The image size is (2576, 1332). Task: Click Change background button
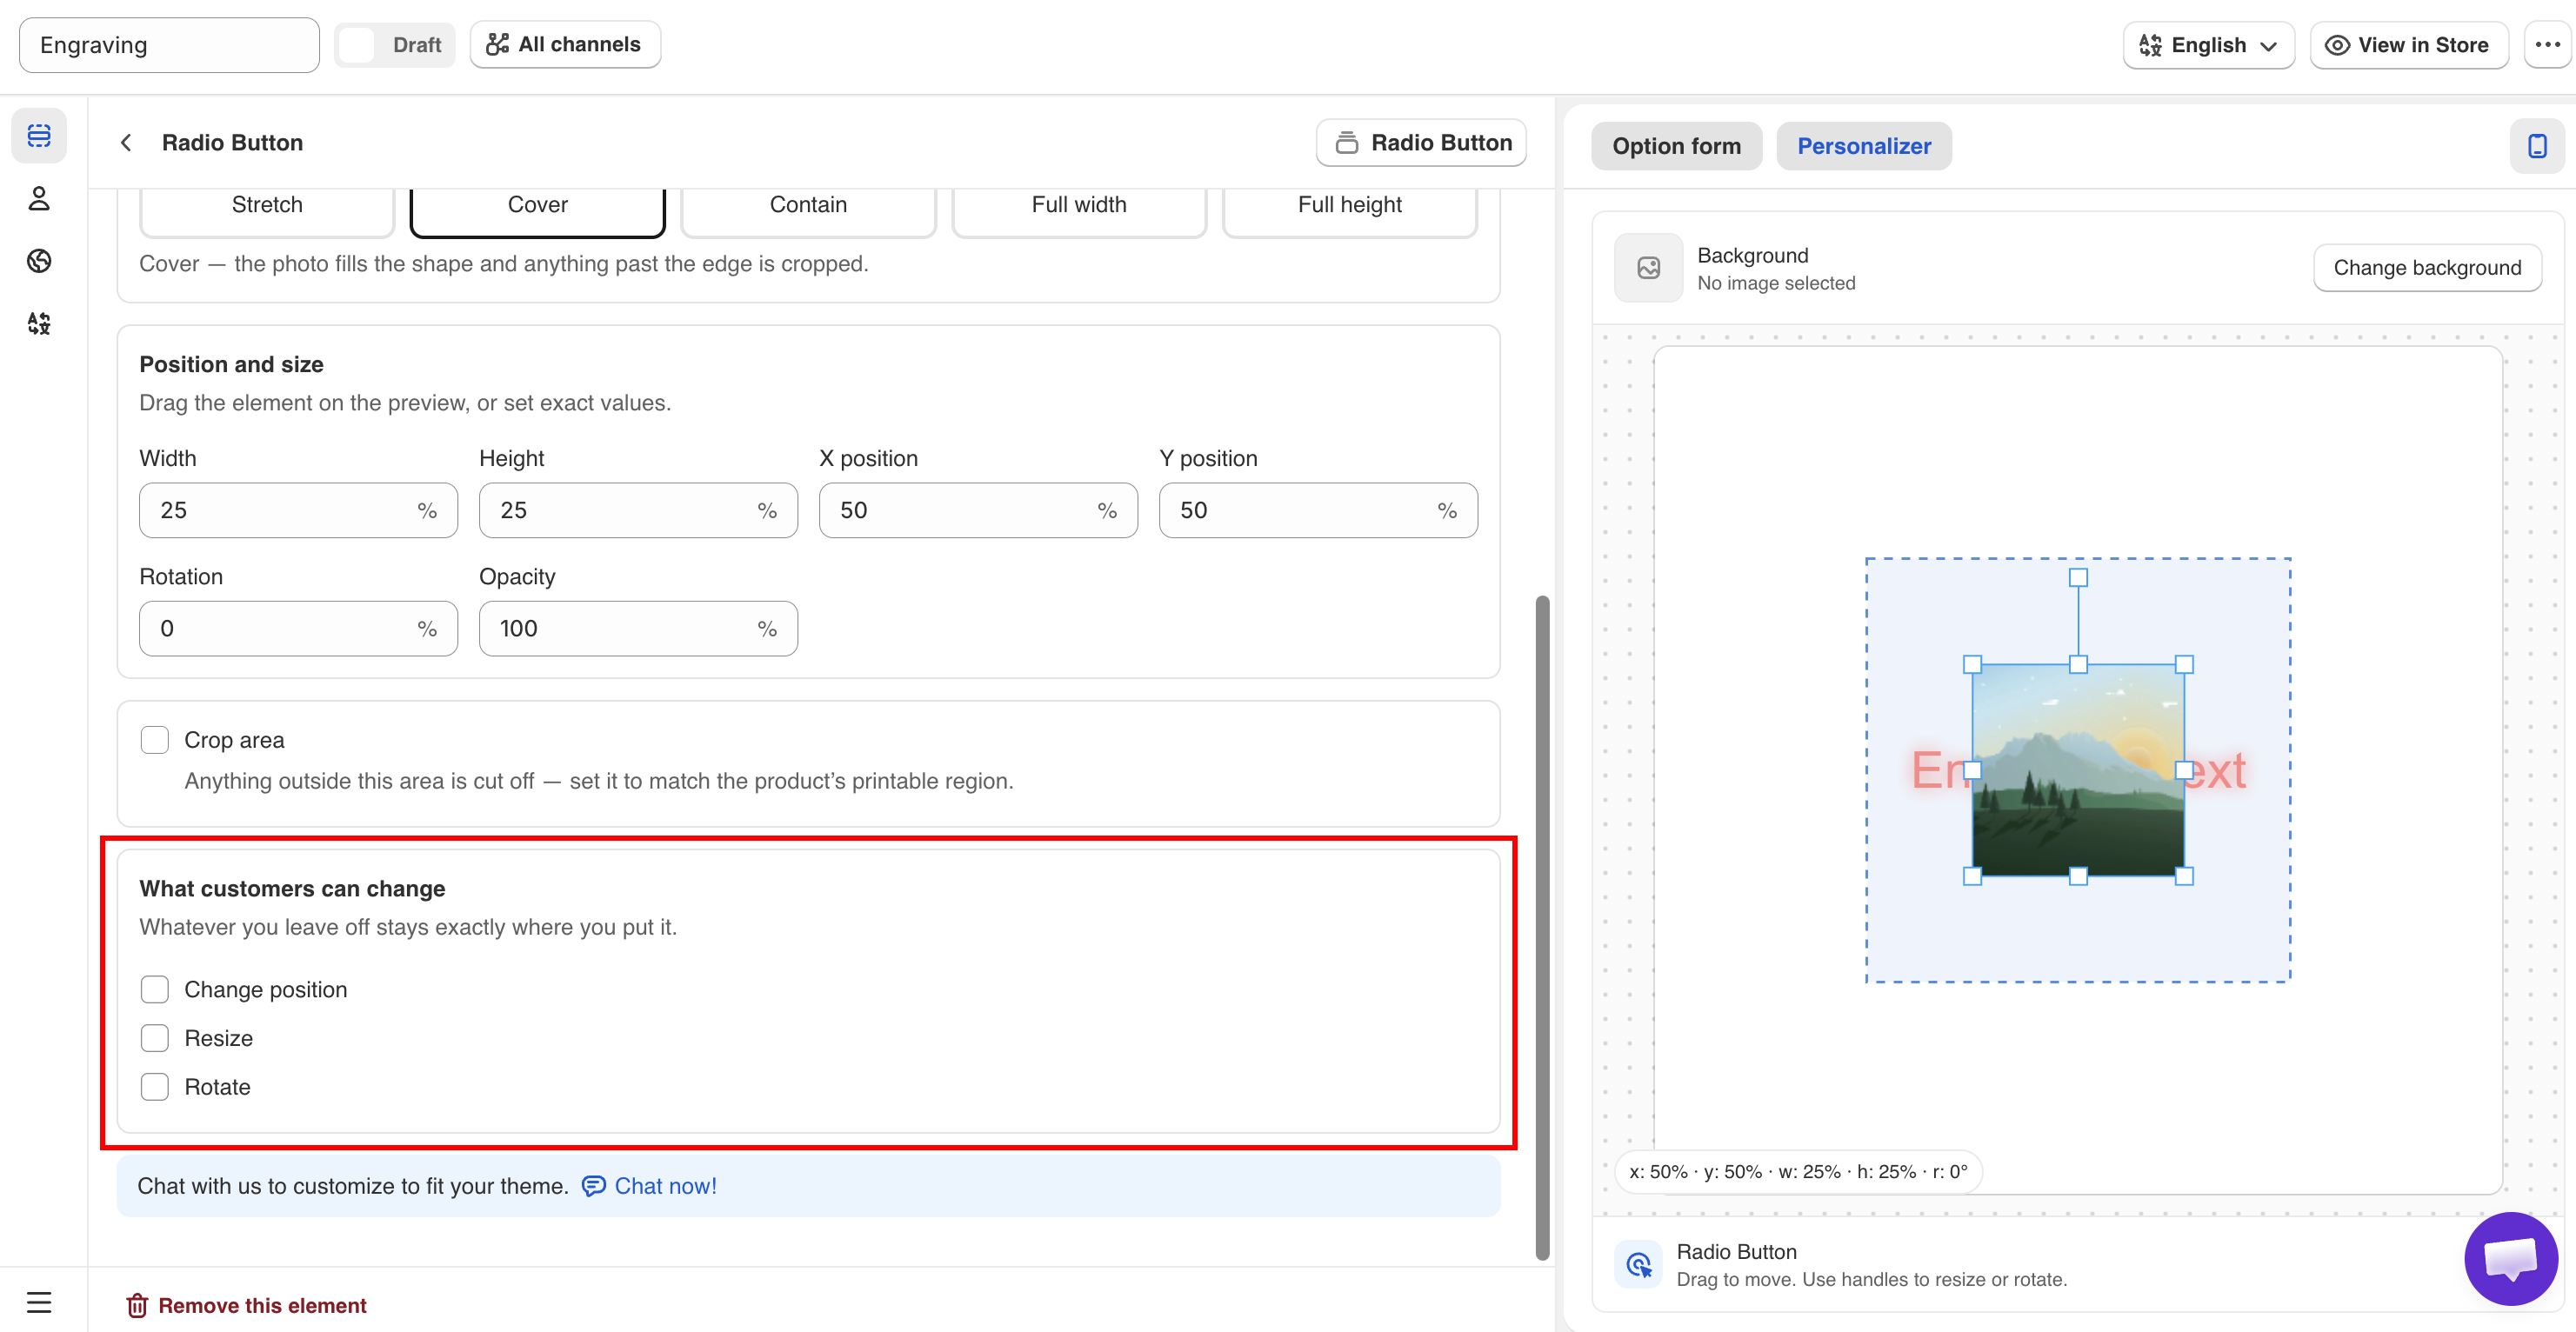pos(2427,268)
